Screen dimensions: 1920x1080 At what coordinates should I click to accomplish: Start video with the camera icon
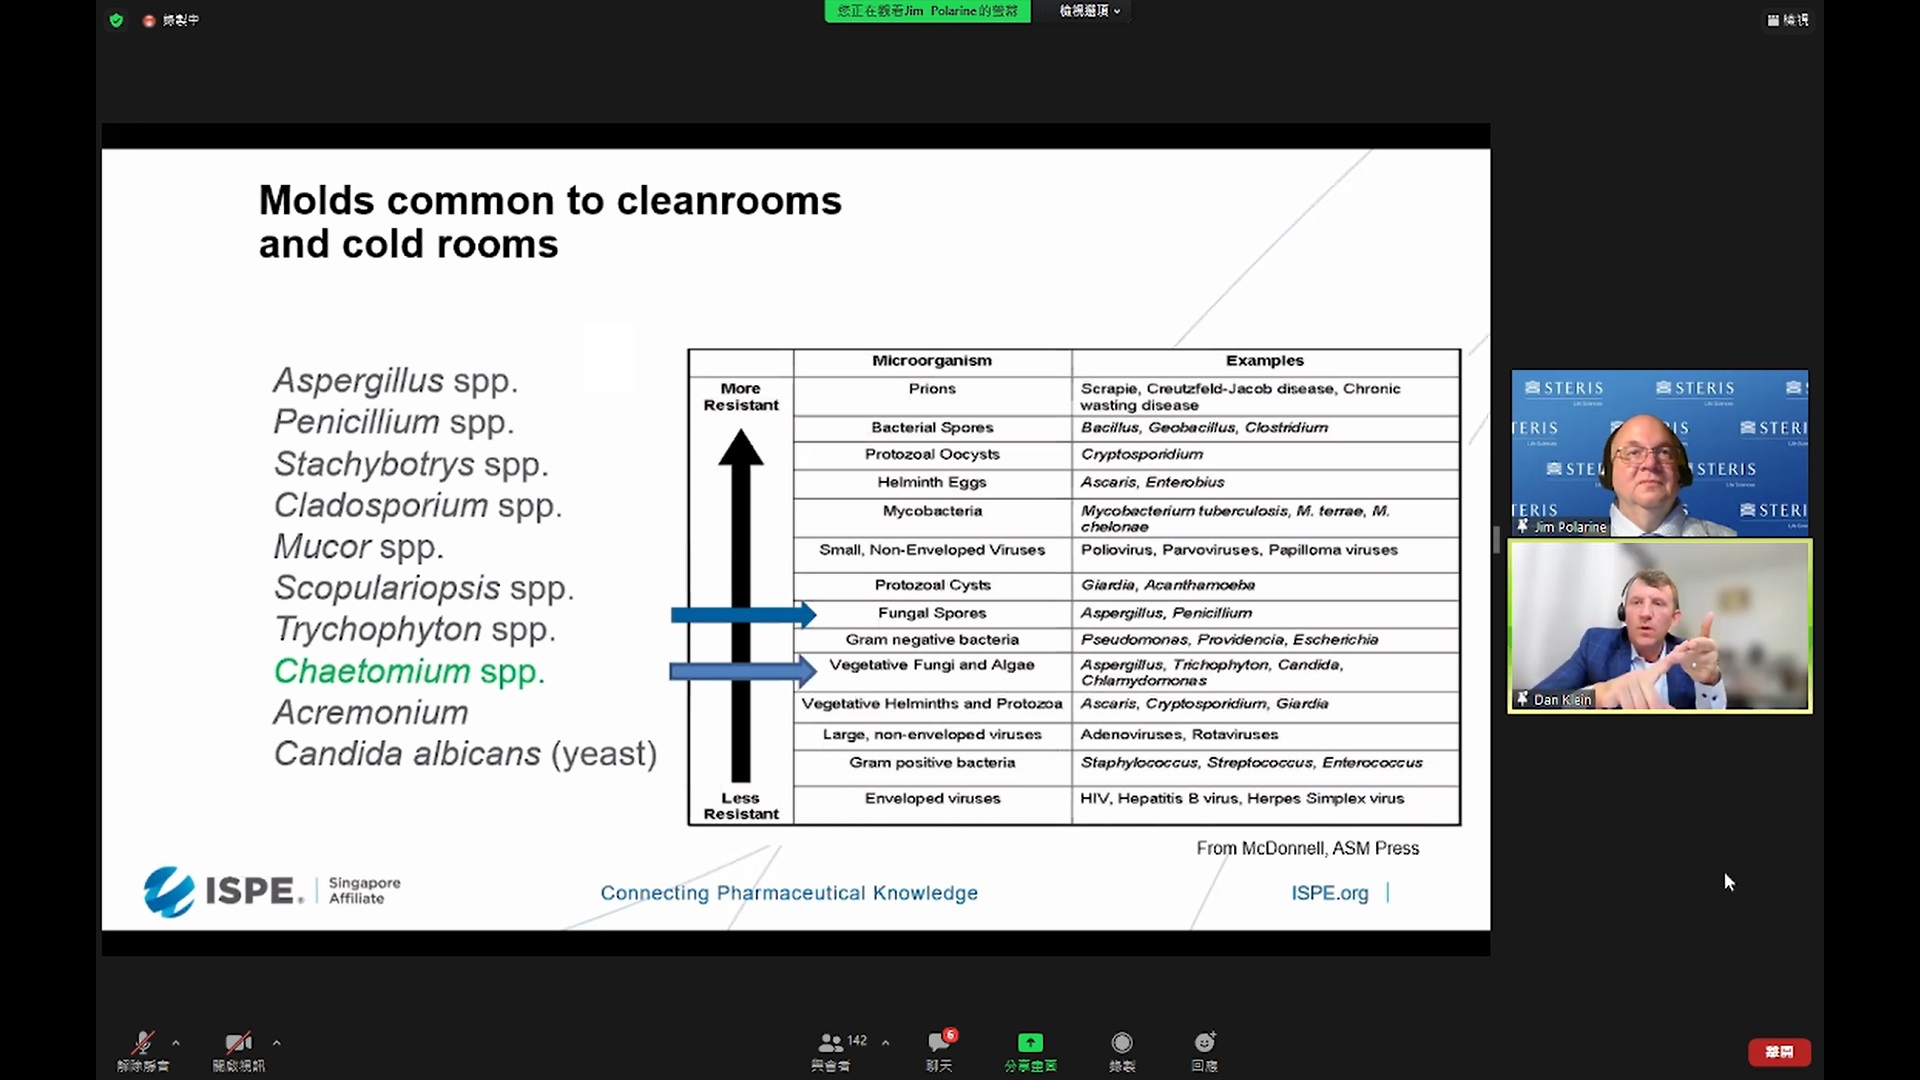[238, 1050]
